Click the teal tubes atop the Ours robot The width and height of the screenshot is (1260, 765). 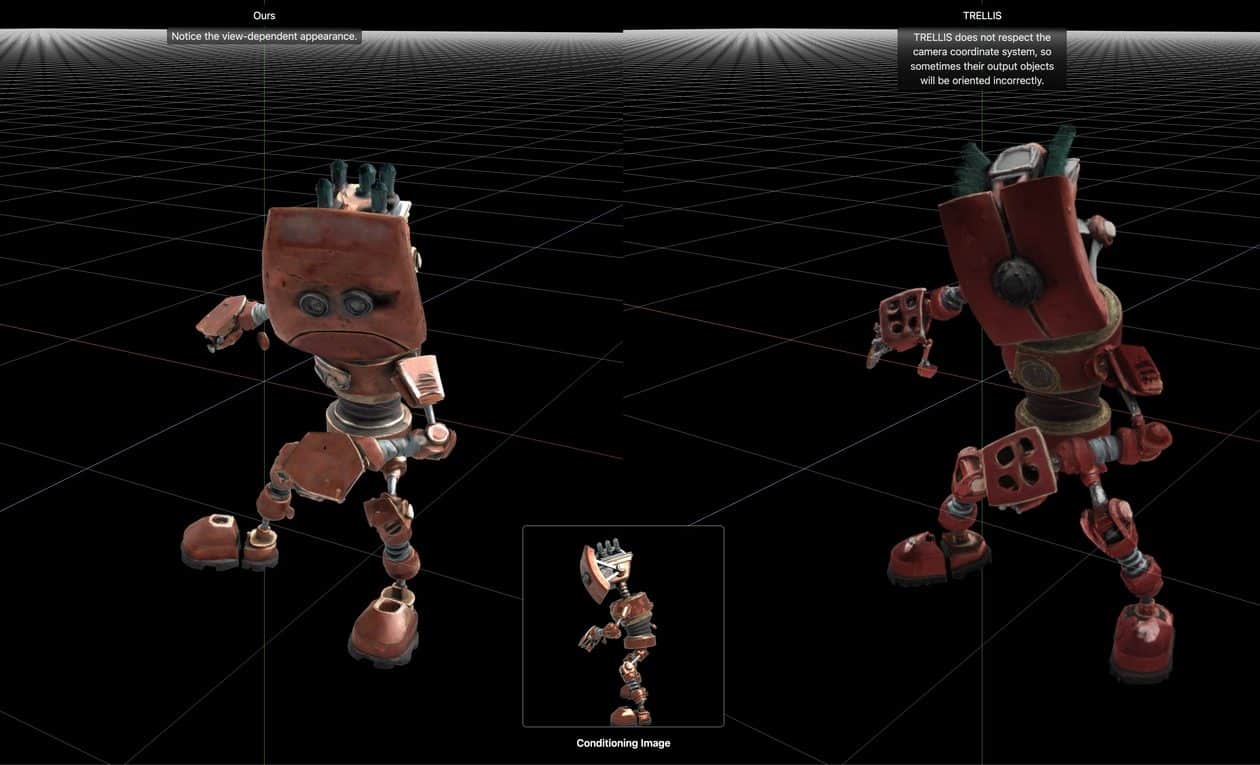pyautogui.click(x=355, y=186)
